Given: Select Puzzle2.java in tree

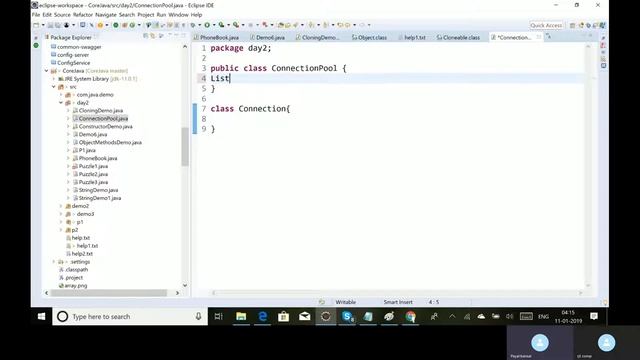Looking at the screenshot, I should 93,174.
